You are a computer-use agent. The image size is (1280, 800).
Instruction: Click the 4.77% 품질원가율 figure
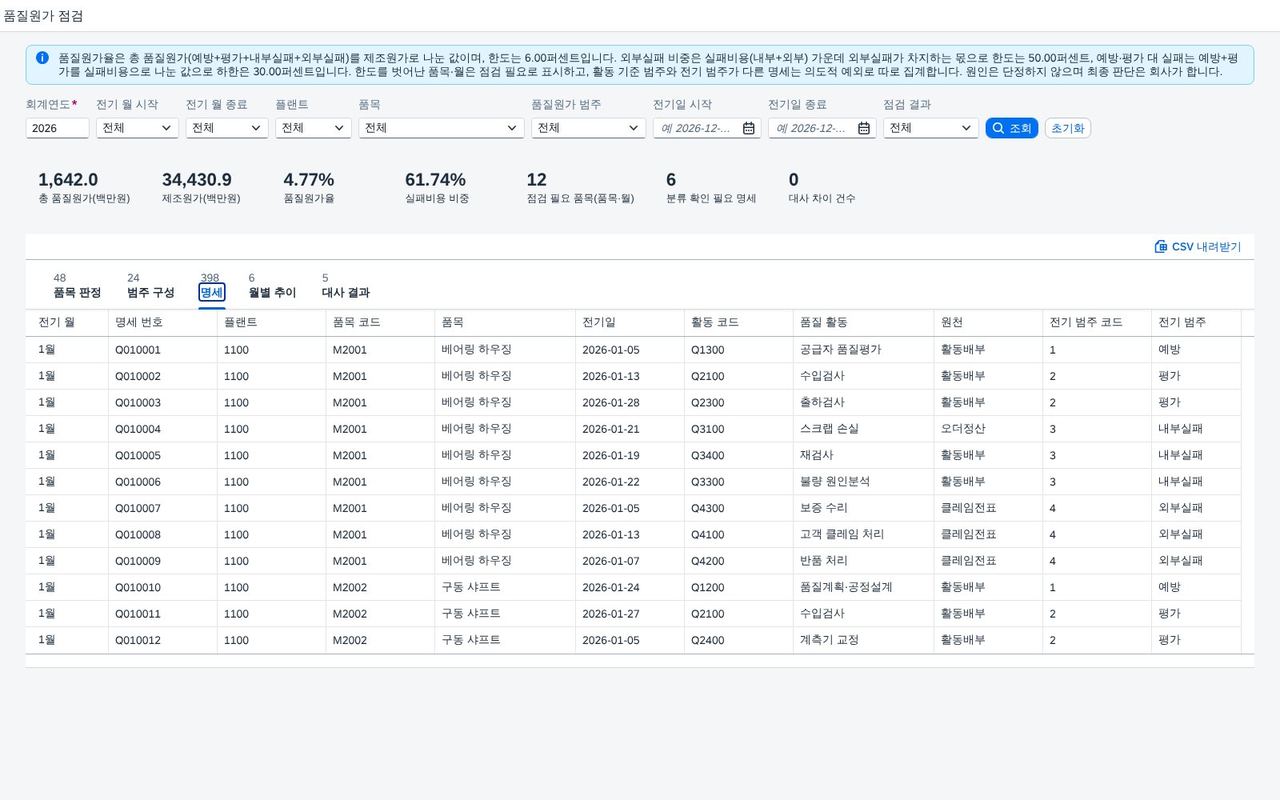pyautogui.click(x=309, y=180)
